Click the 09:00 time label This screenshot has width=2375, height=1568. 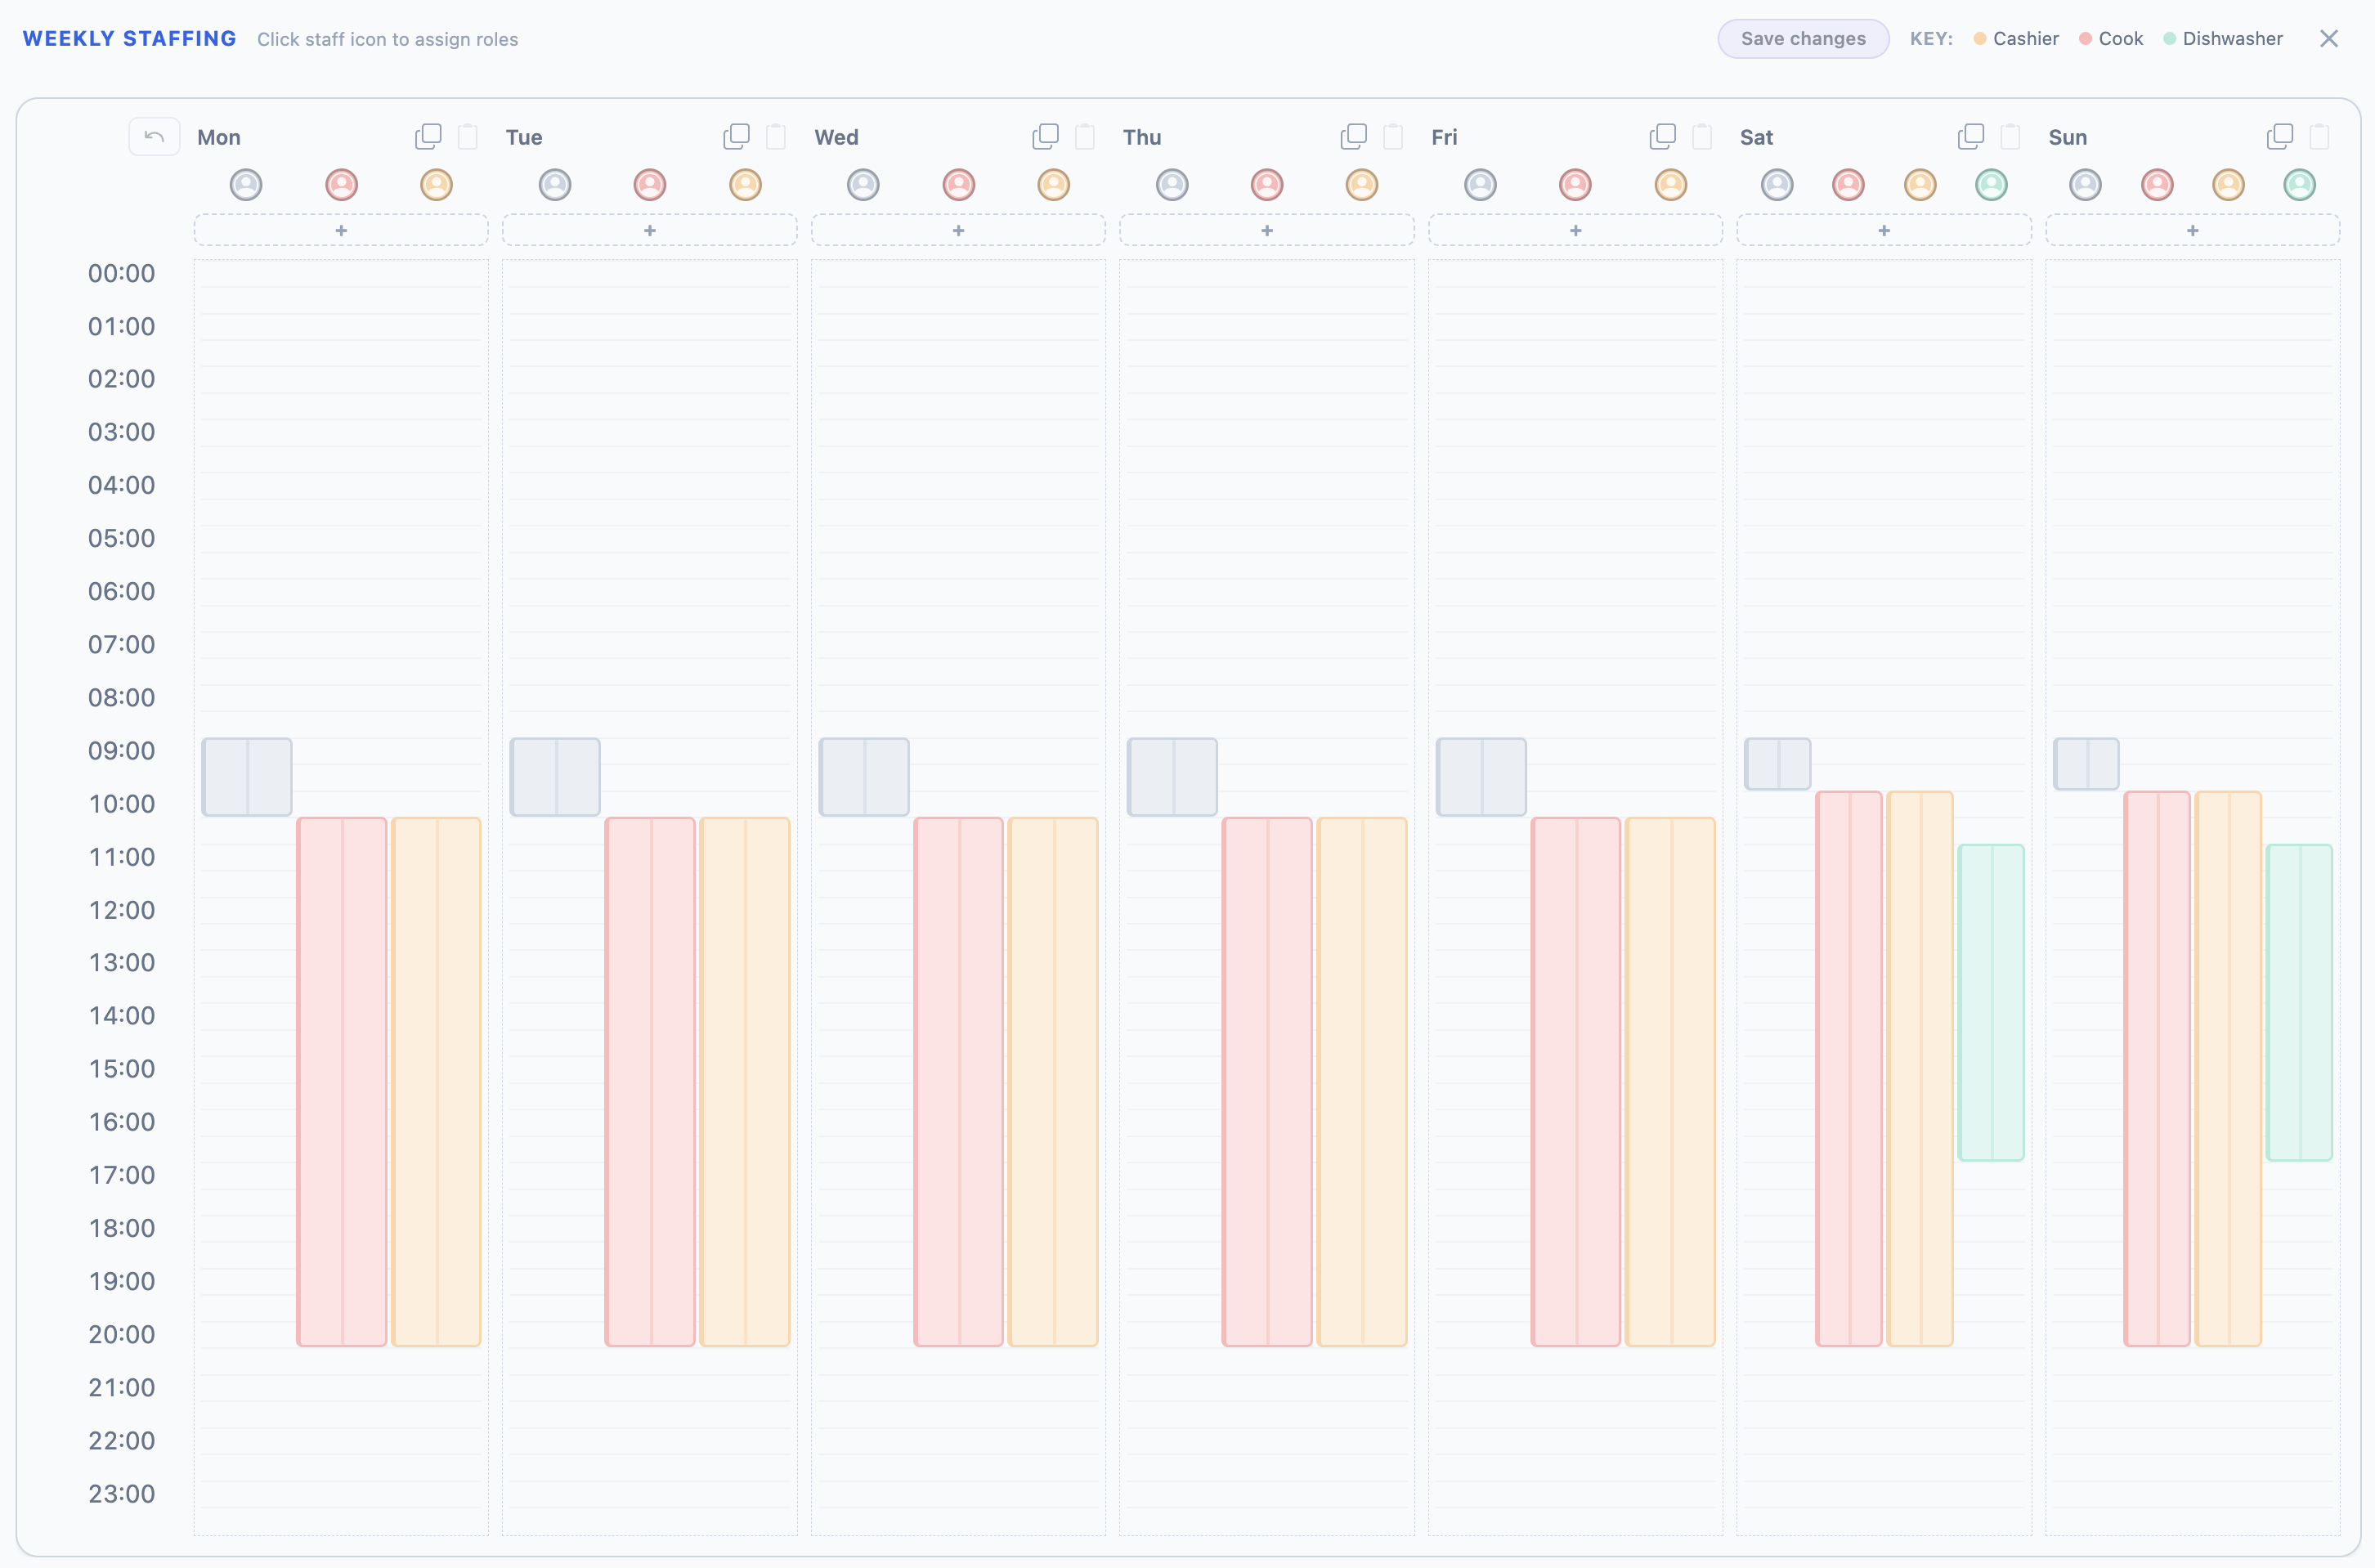click(121, 751)
